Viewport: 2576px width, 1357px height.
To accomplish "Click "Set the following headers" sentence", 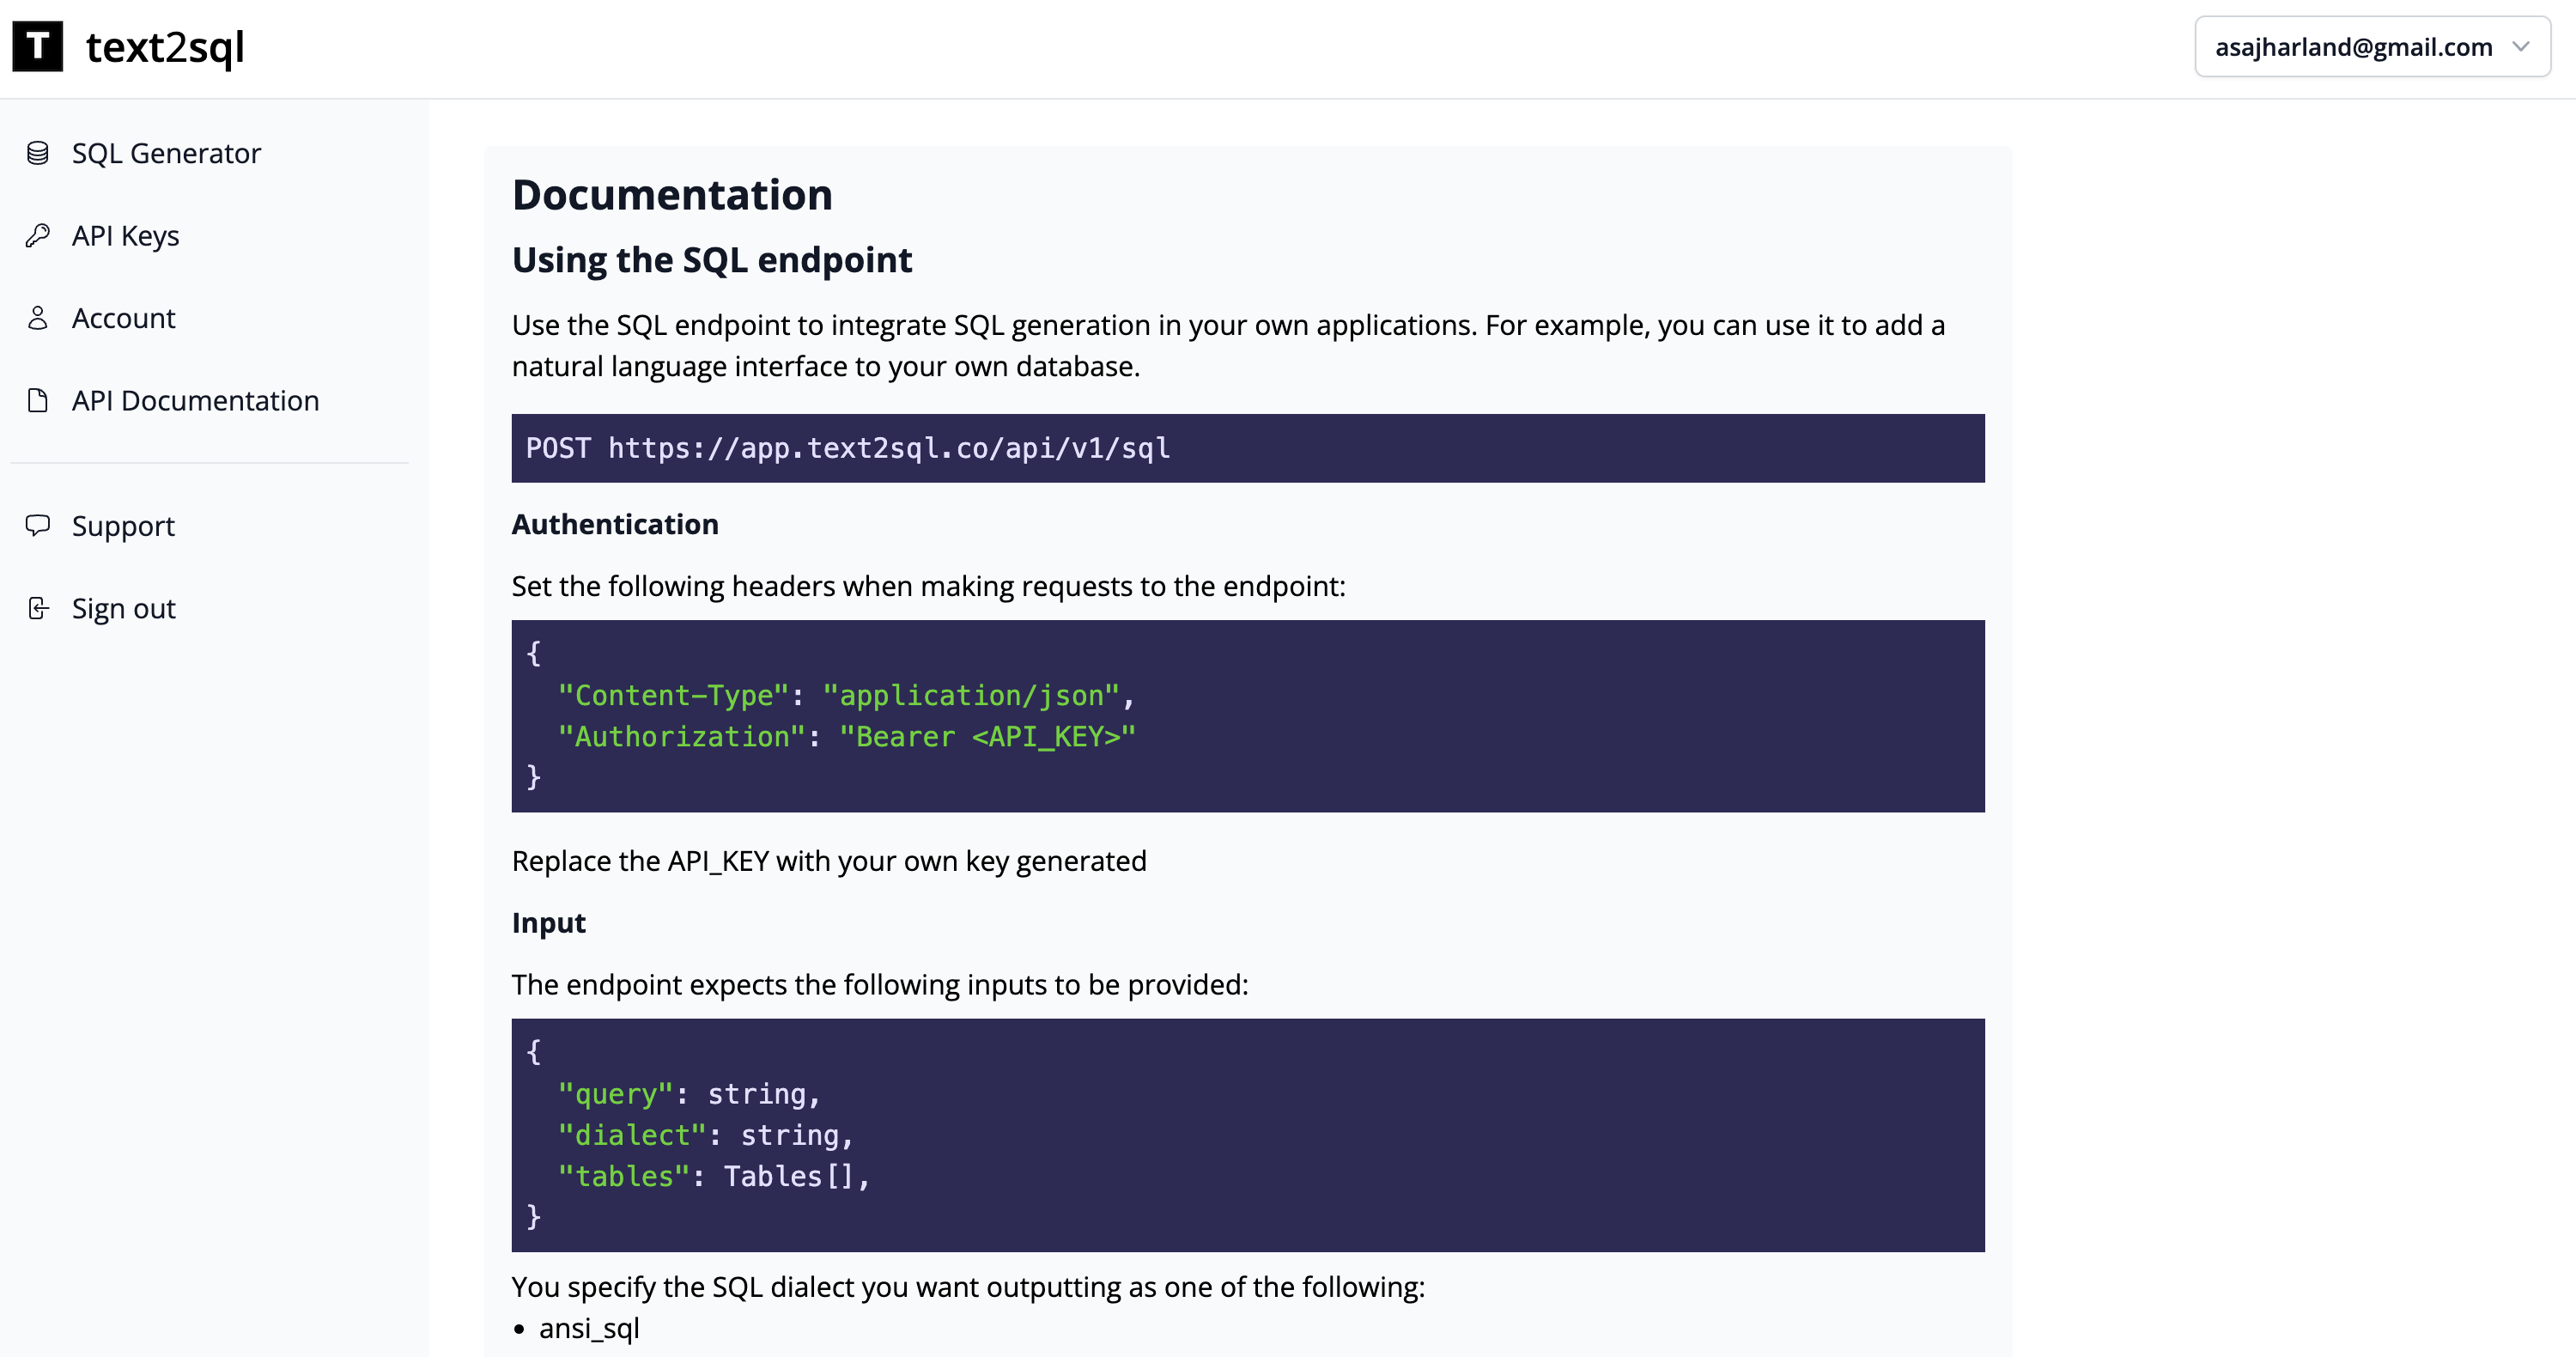I will 928,586.
